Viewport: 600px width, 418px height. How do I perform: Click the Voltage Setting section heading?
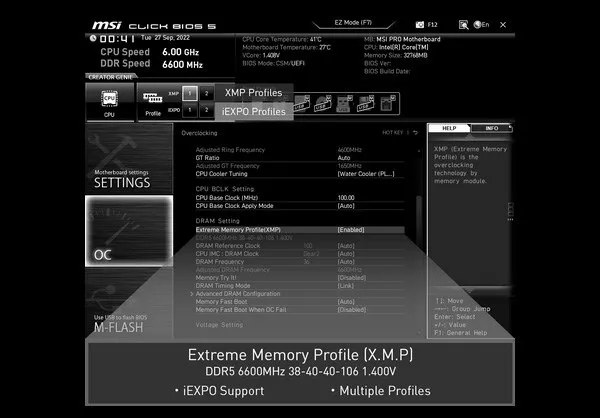point(219,325)
